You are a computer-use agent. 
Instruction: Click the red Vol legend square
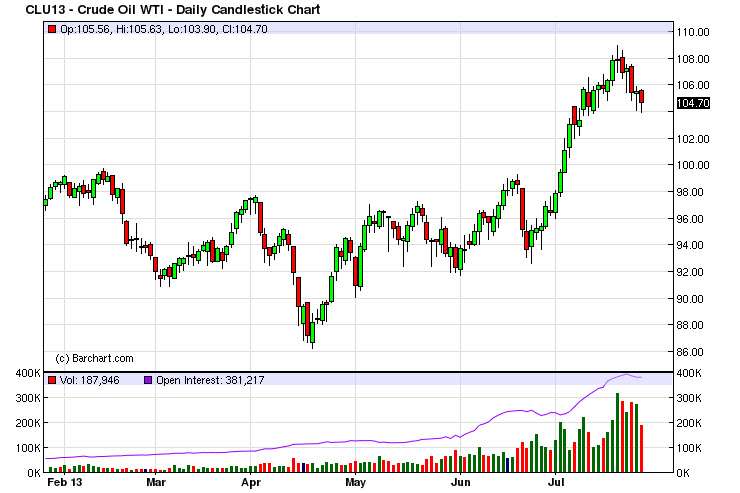pyautogui.click(x=52, y=380)
